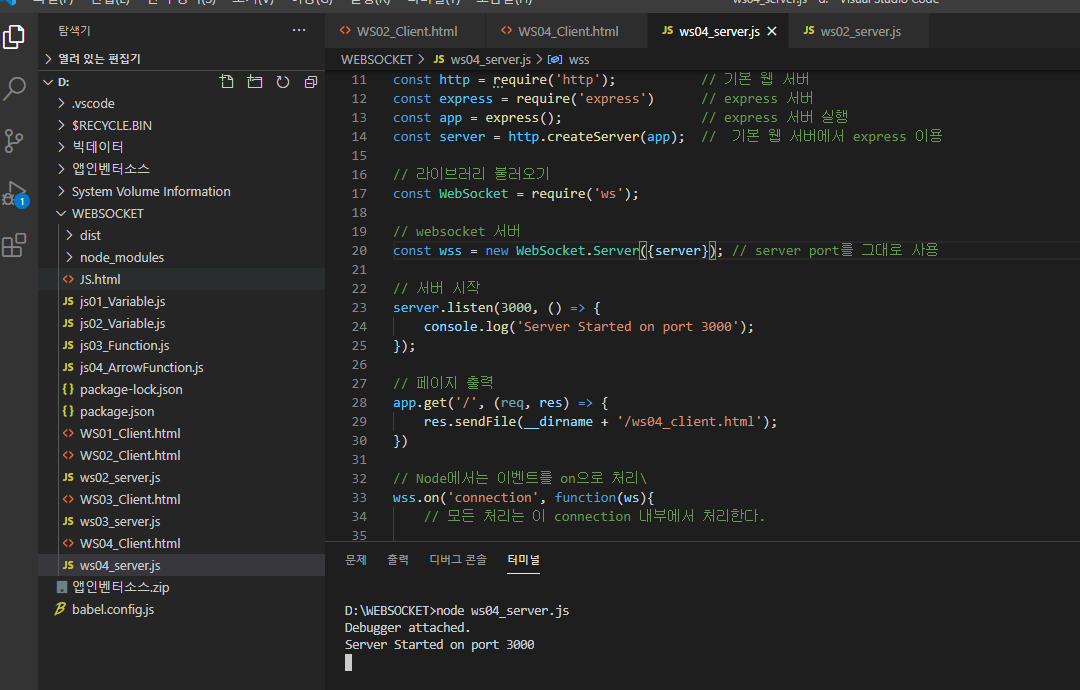The image size is (1080, 690).
Task: Open js02_Variable.js in the explorer
Action: coord(181,324)
